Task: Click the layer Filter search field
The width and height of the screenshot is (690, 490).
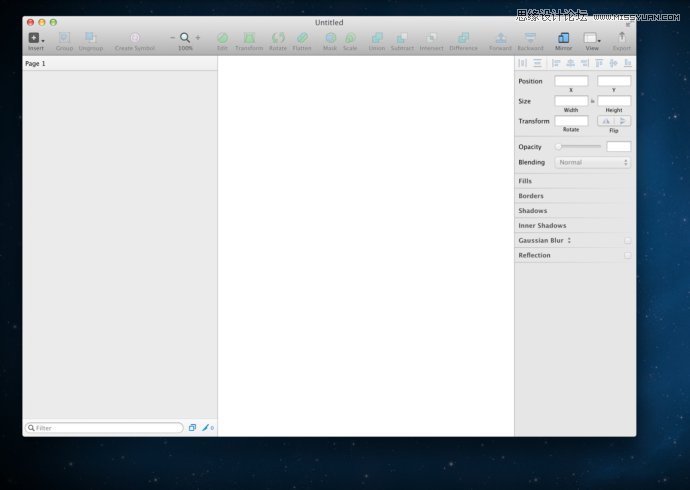Action: [104, 428]
